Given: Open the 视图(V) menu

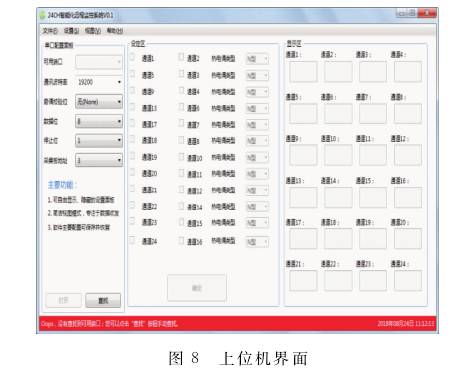Looking at the screenshot, I should [93, 31].
